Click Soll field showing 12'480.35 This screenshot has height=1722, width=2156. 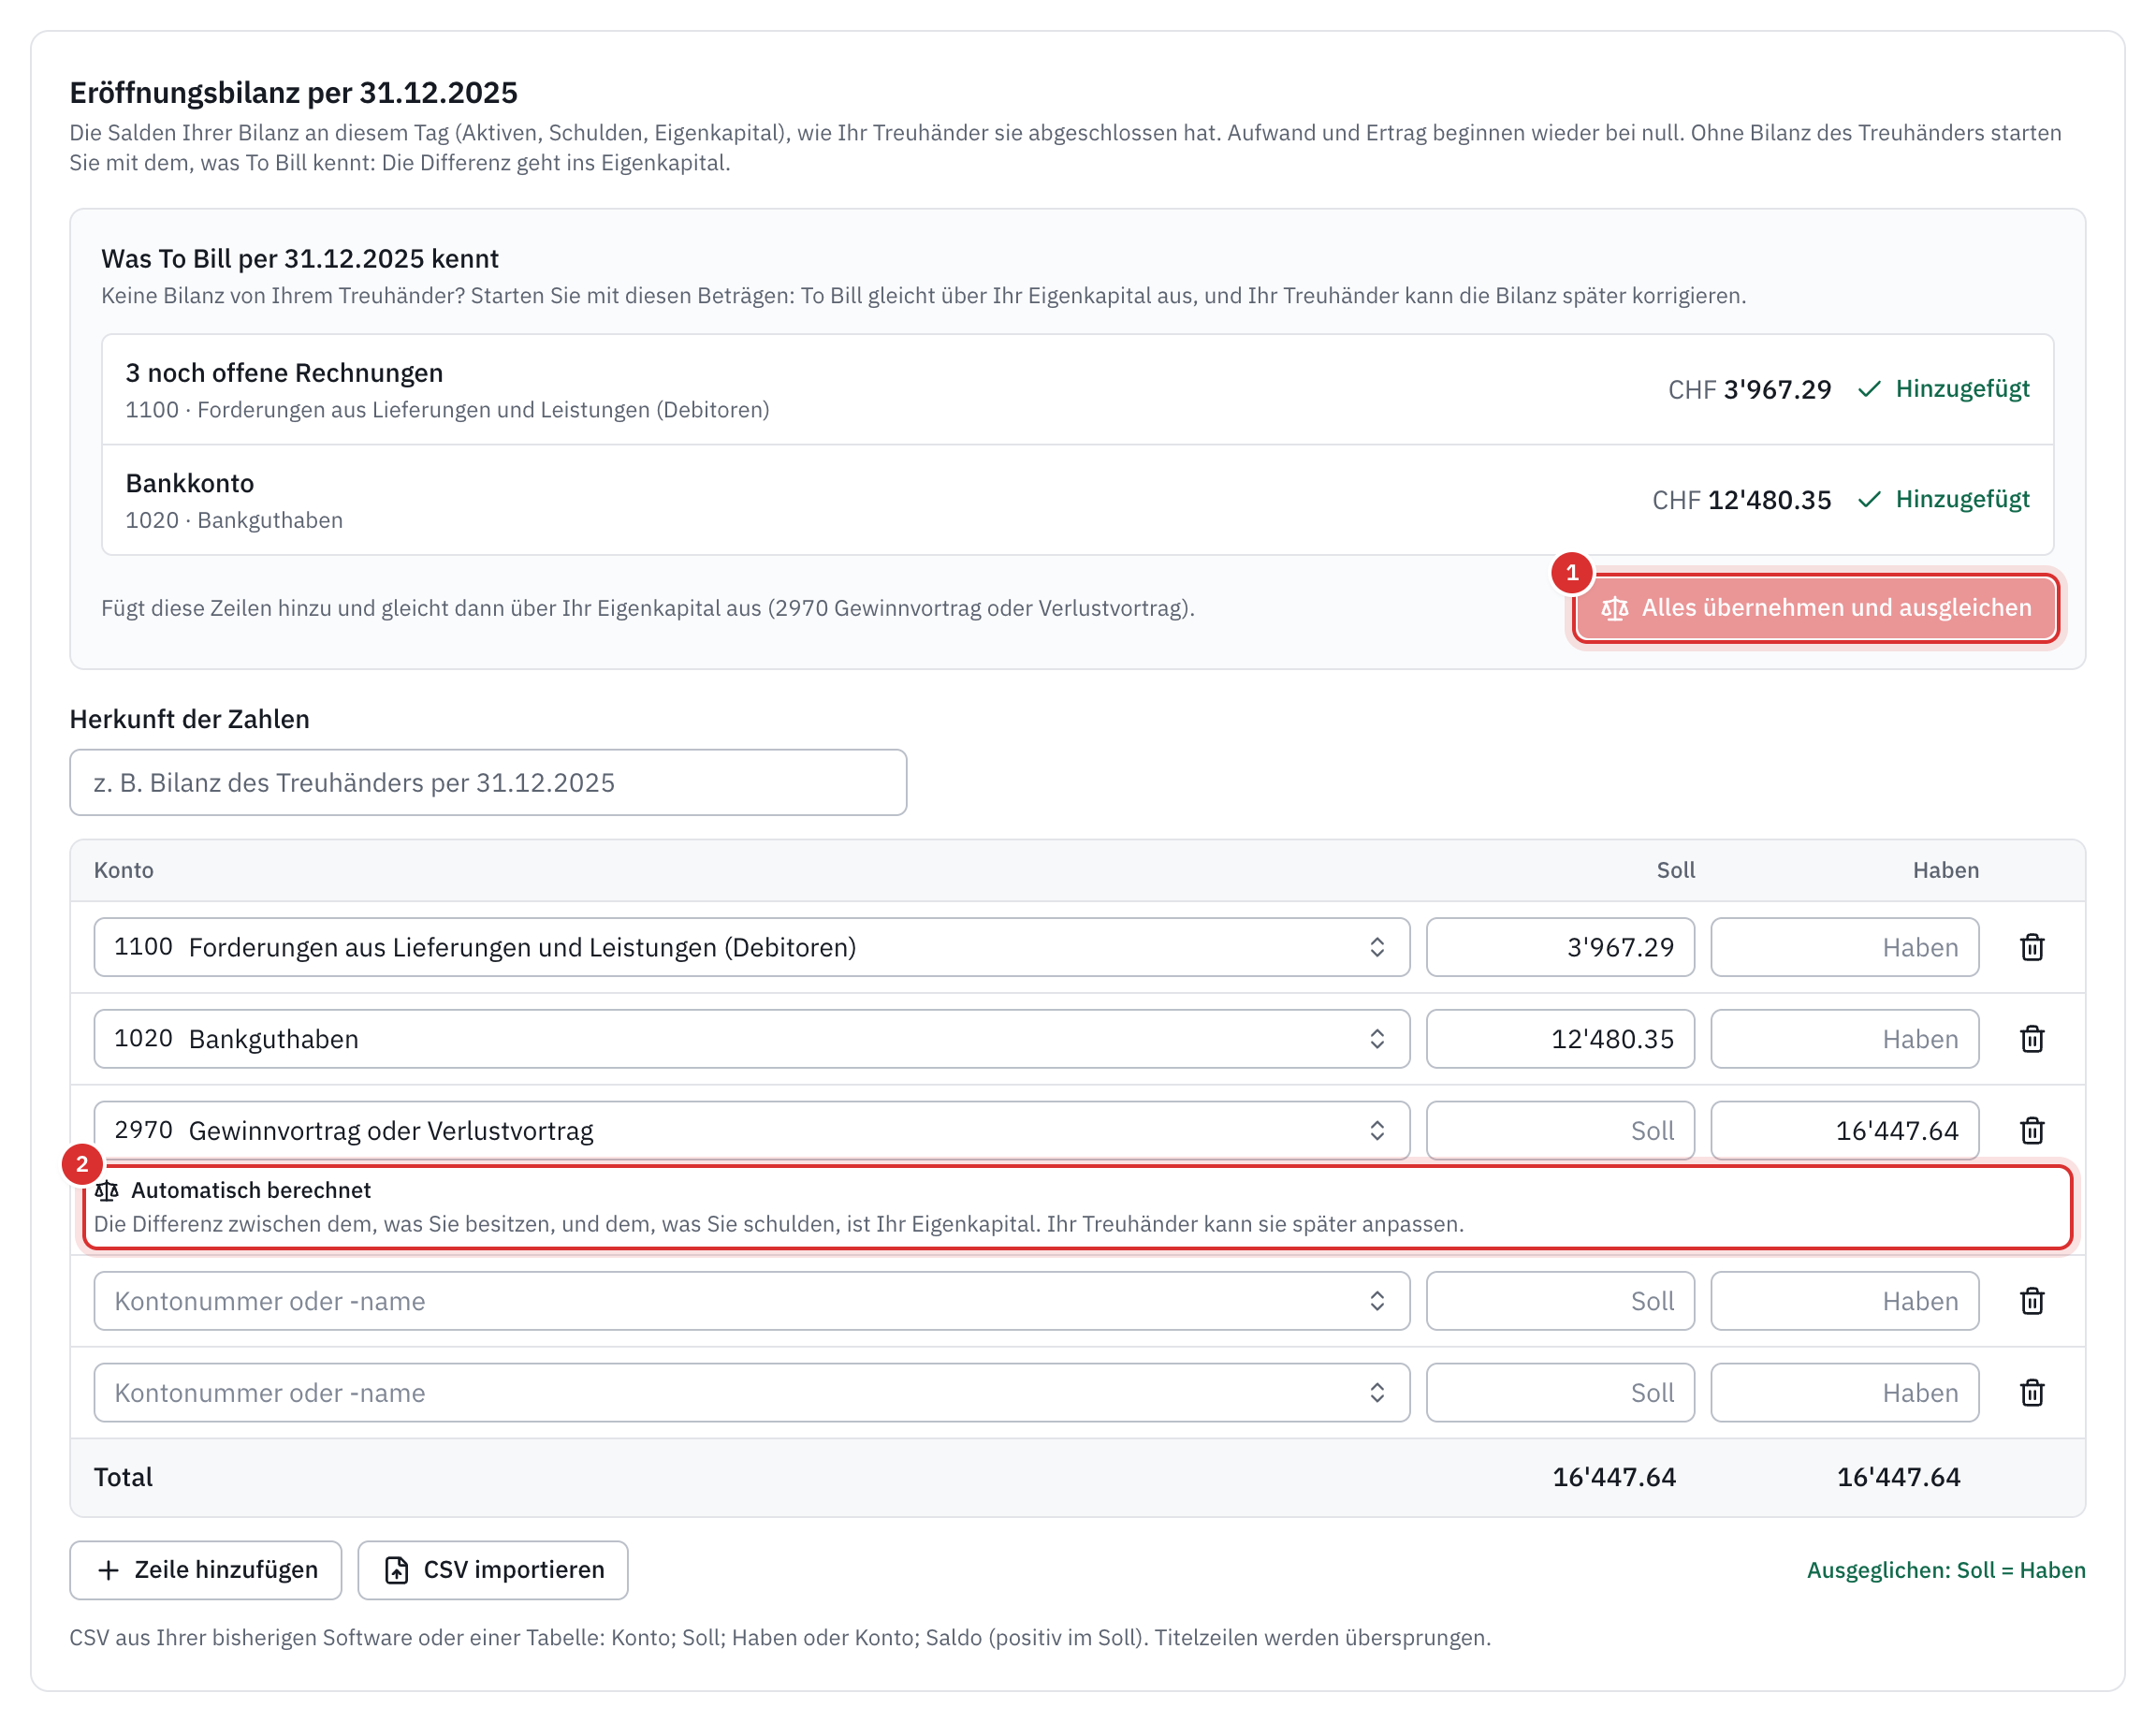[x=1560, y=1039]
